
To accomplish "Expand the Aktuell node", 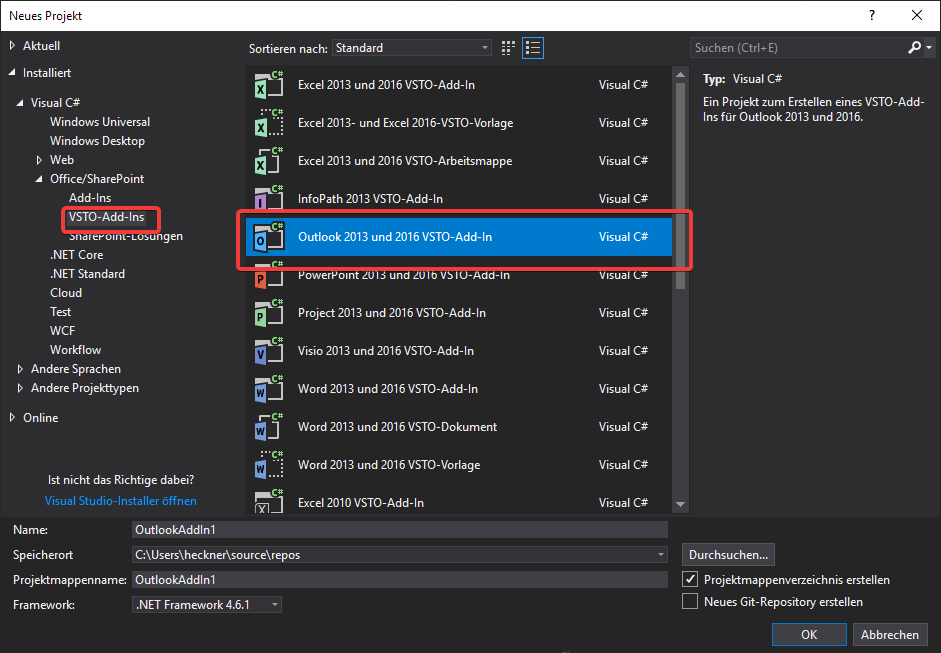I will point(12,46).
